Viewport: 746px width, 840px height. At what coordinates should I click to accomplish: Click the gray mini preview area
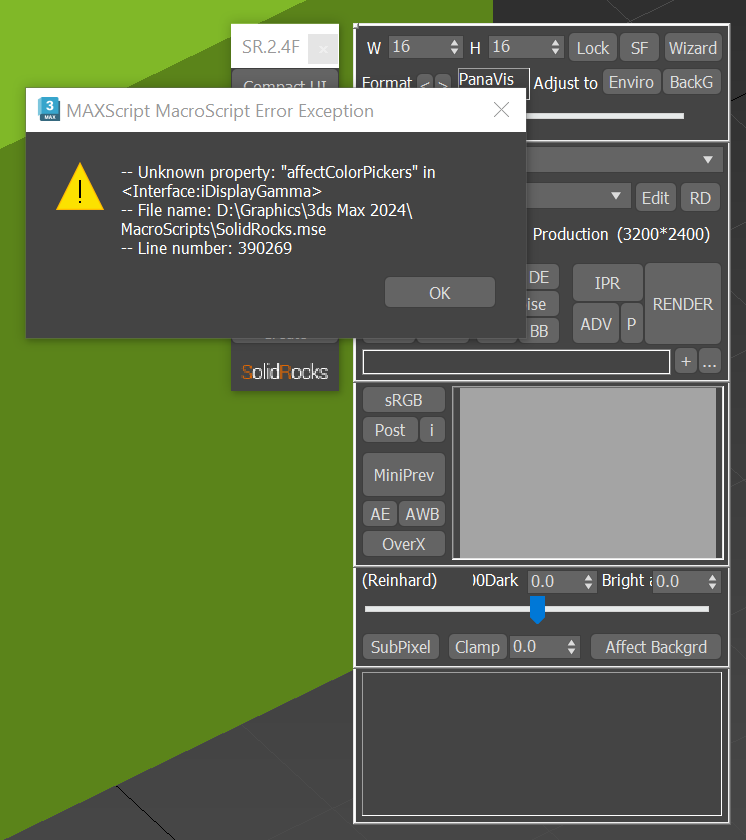tap(588, 473)
